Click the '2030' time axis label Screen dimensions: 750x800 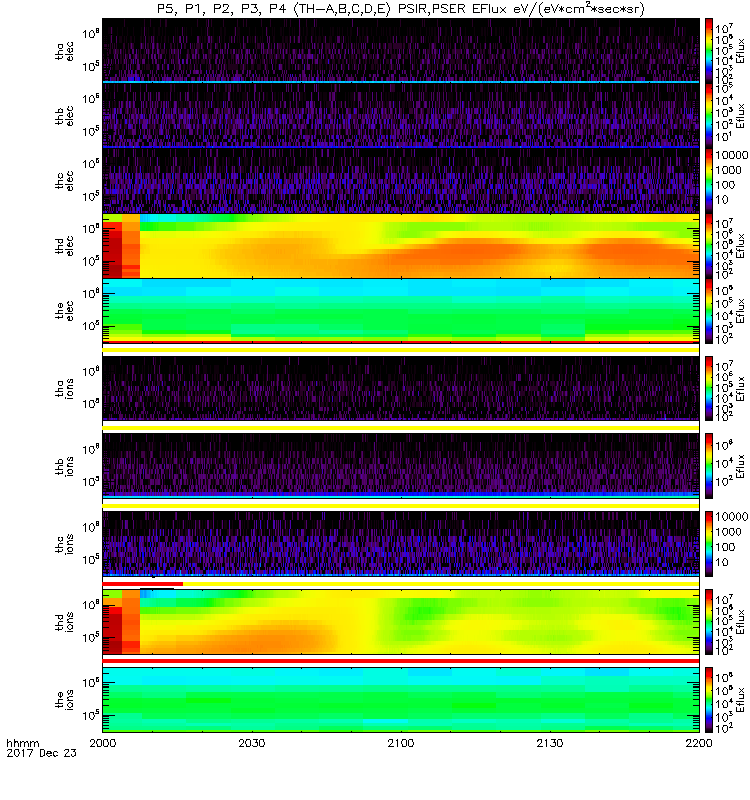[252, 743]
